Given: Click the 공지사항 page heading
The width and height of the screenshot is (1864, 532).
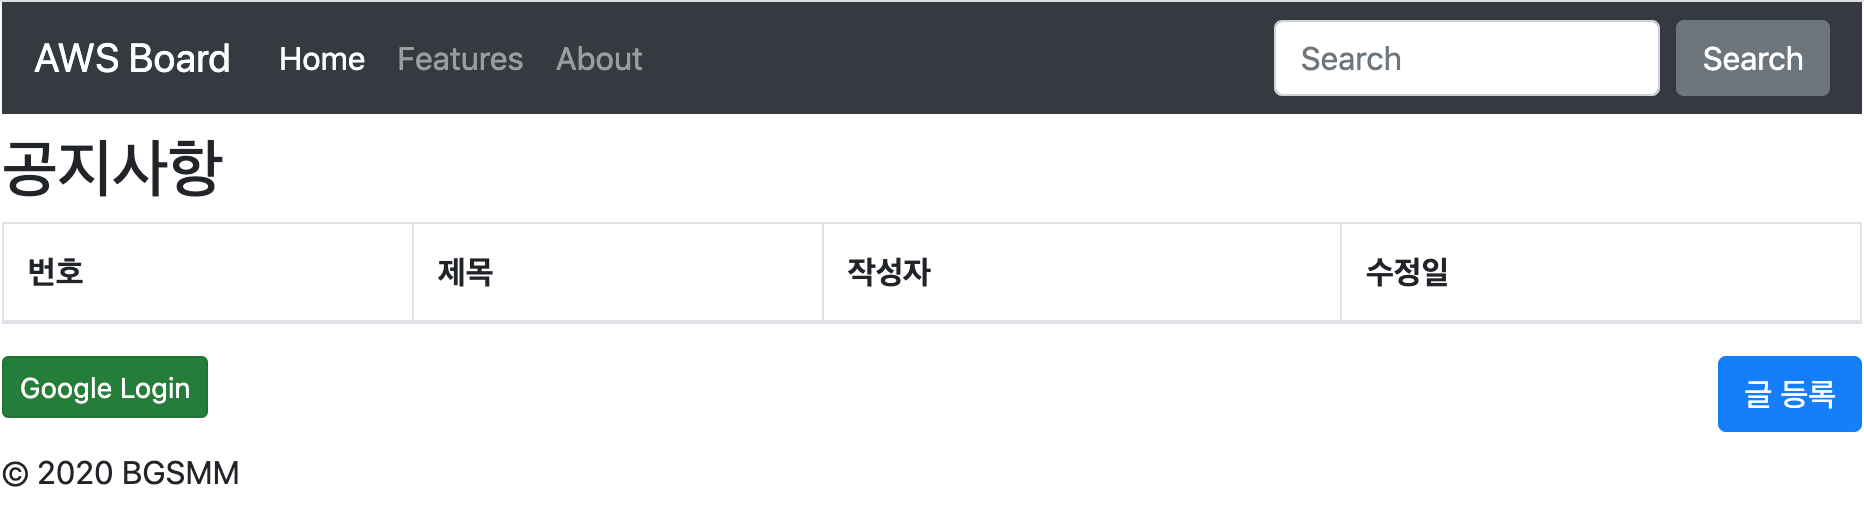Looking at the screenshot, I should [112, 168].
